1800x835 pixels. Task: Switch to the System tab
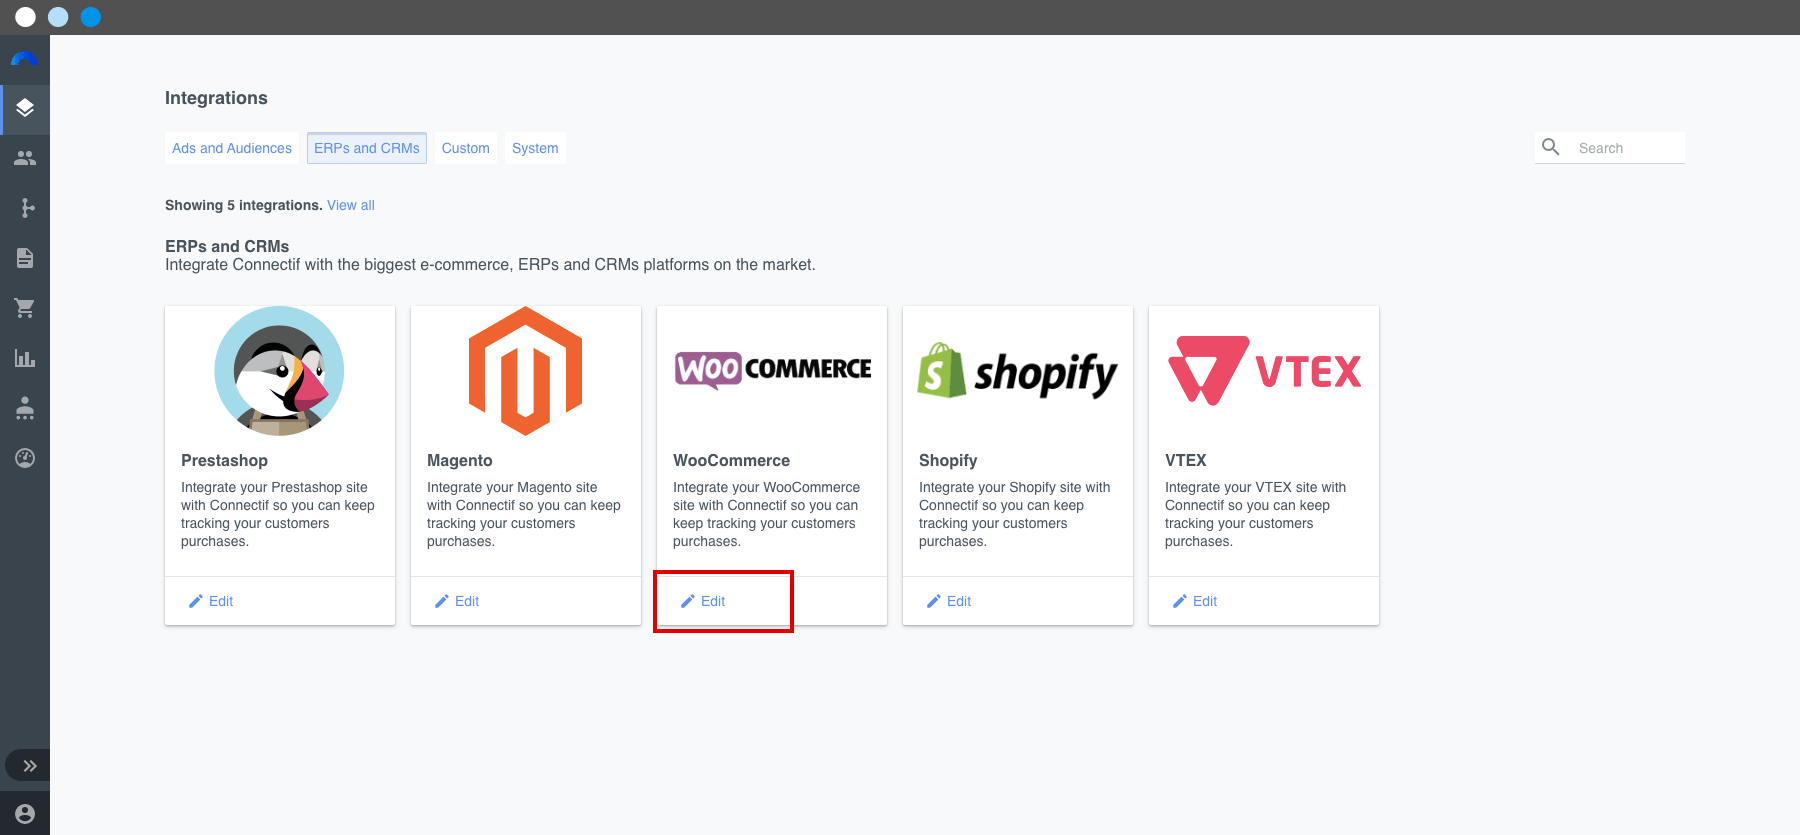535,148
